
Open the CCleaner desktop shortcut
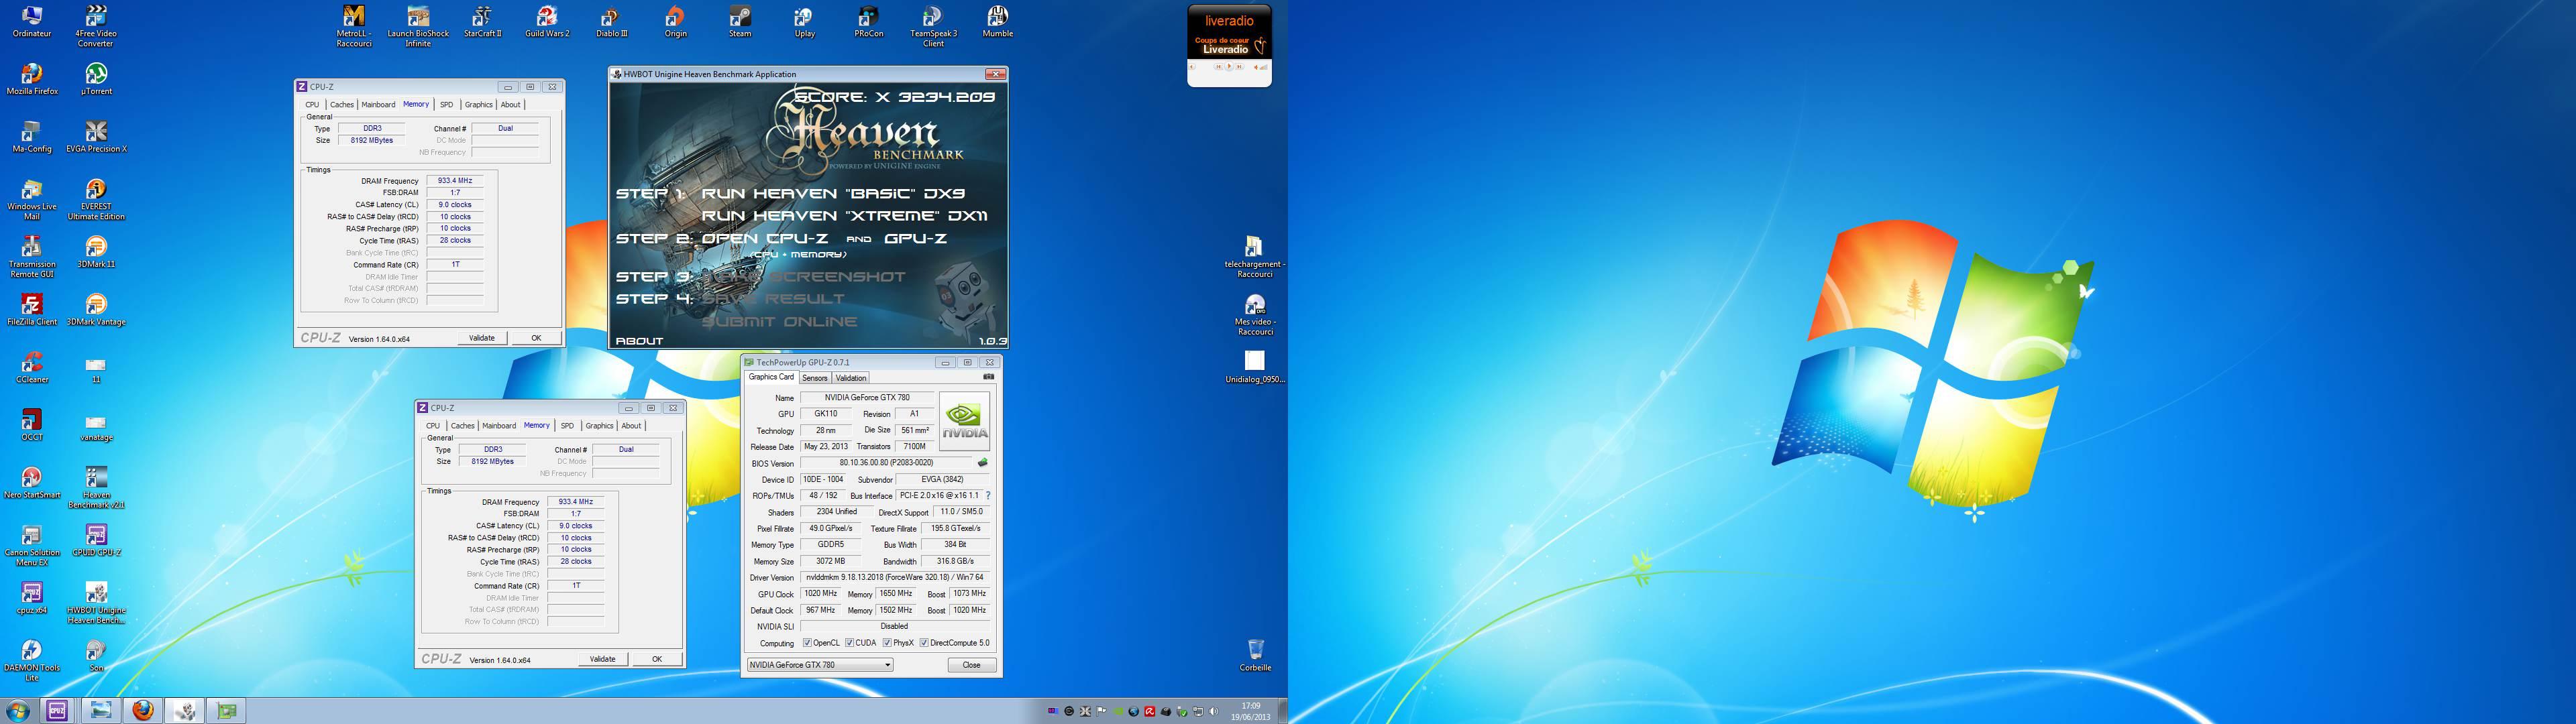click(x=32, y=368)
